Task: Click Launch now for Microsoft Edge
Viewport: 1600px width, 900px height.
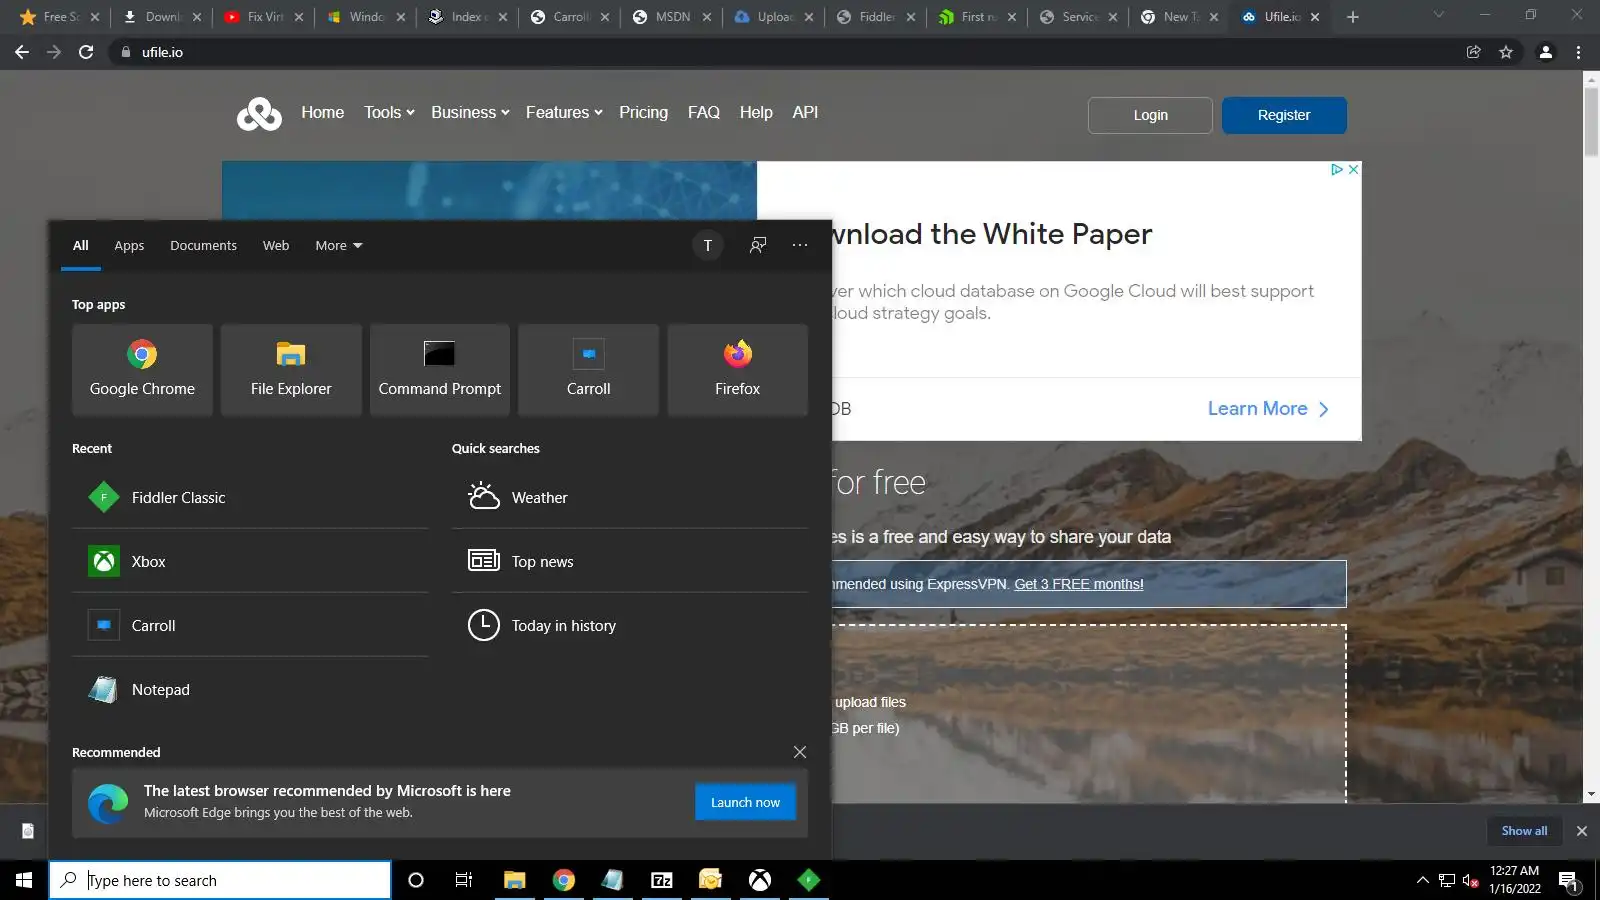Action: [x=745, y=802]
